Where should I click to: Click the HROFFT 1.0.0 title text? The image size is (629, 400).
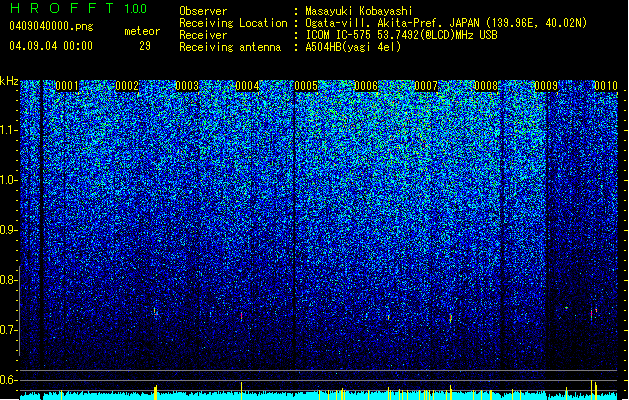point(79,8)
